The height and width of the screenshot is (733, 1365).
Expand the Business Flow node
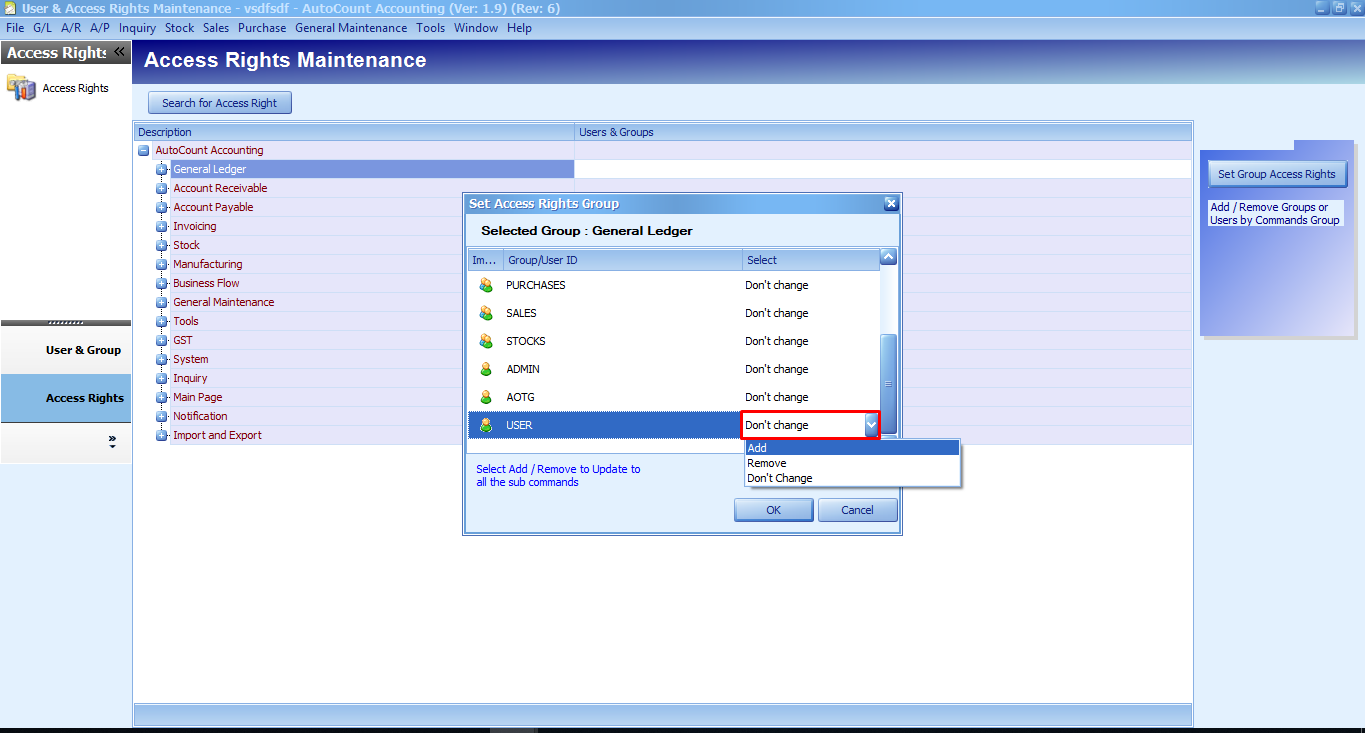point(161,284)
